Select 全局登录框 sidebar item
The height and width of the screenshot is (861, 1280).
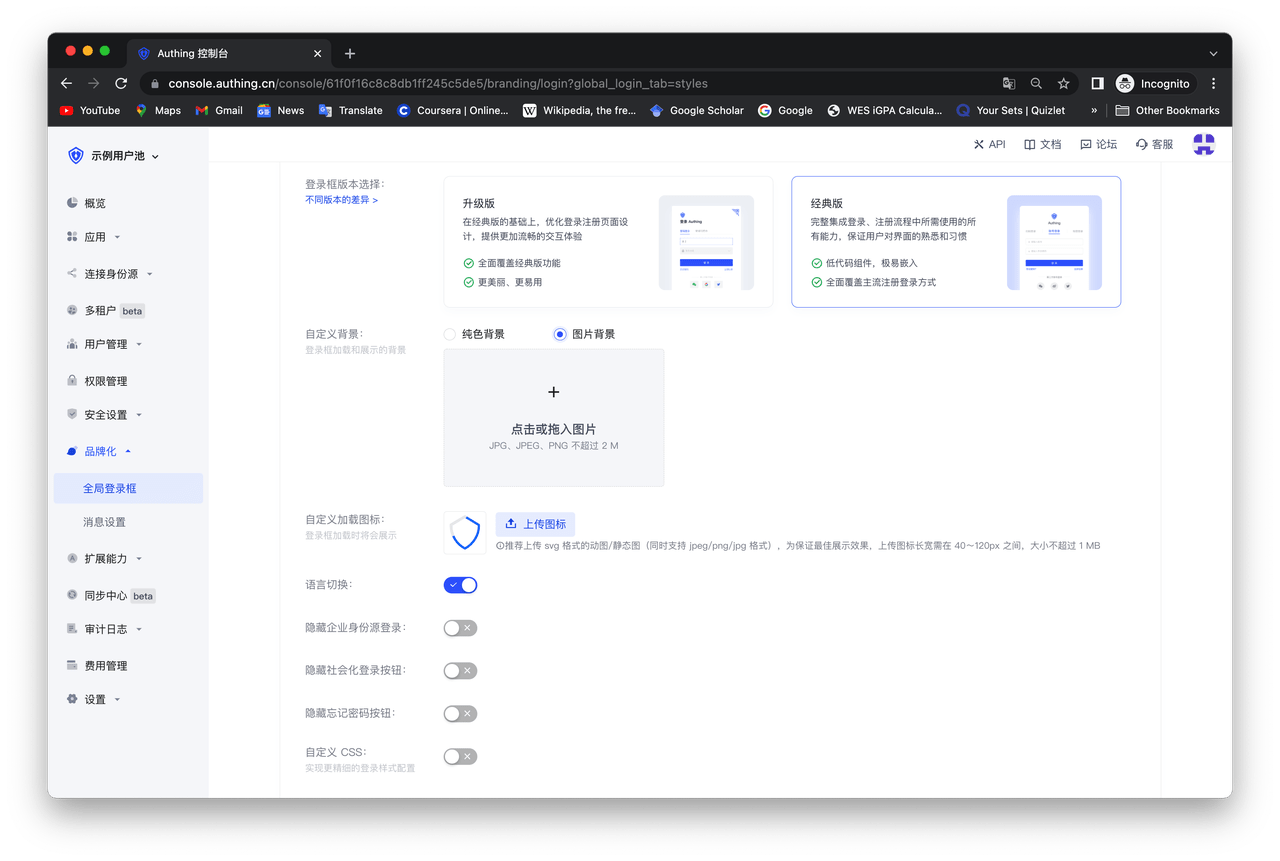pos(109,489)
